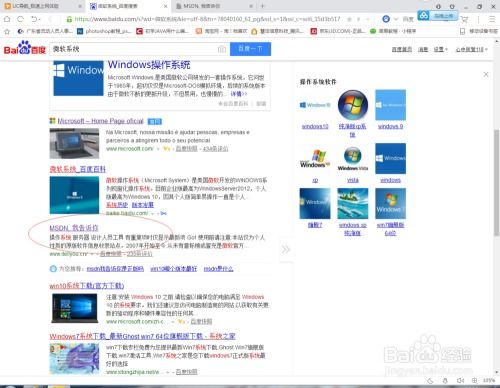Viewport: 500px width, 388px height.
Task: Switch to the MSDN browser tab
Action: [214, 6]
